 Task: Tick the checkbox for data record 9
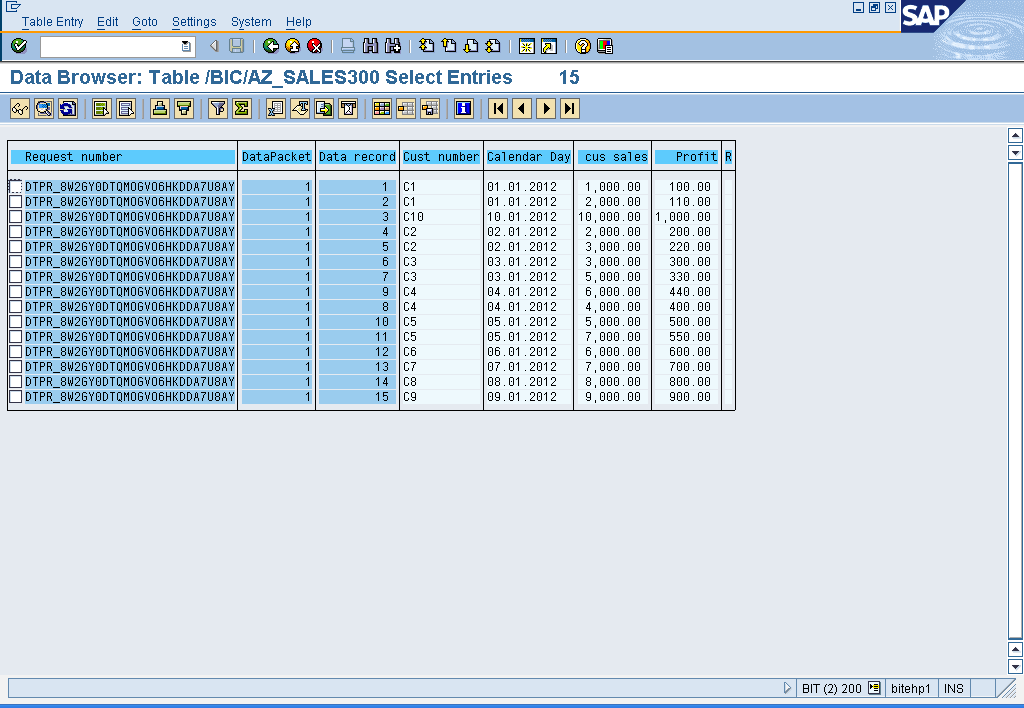pos(16,292)
